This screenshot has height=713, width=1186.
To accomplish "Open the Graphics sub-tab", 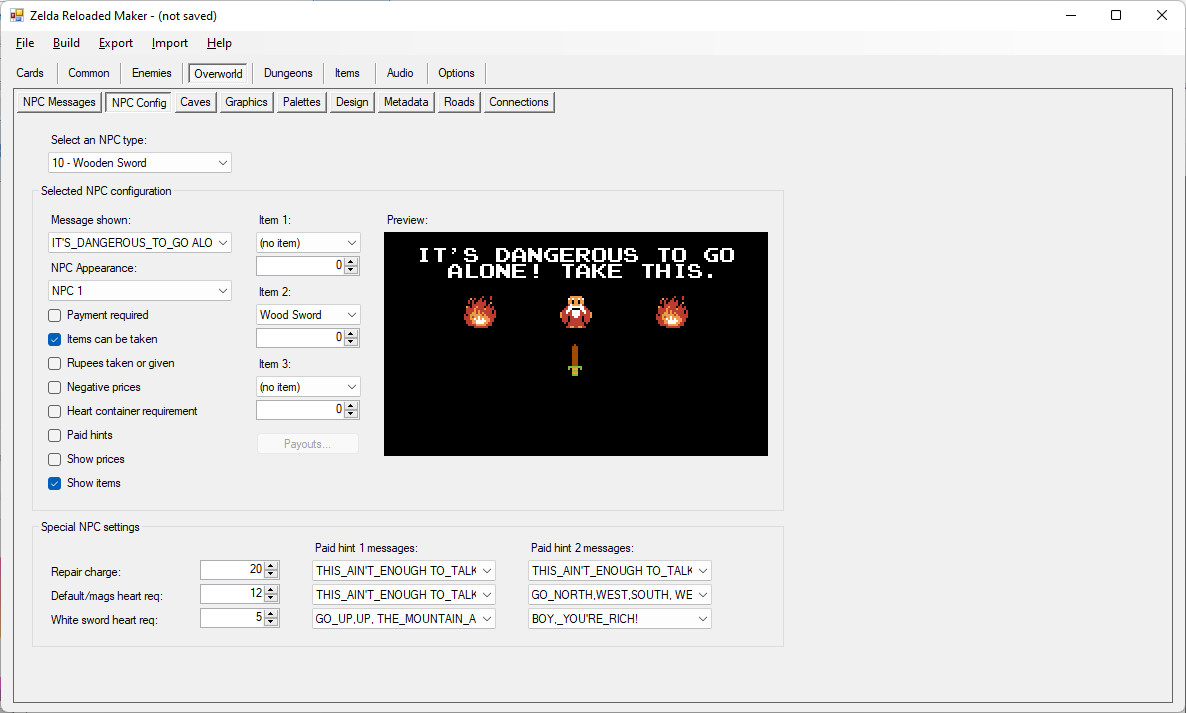I will [x=247, y=102].
